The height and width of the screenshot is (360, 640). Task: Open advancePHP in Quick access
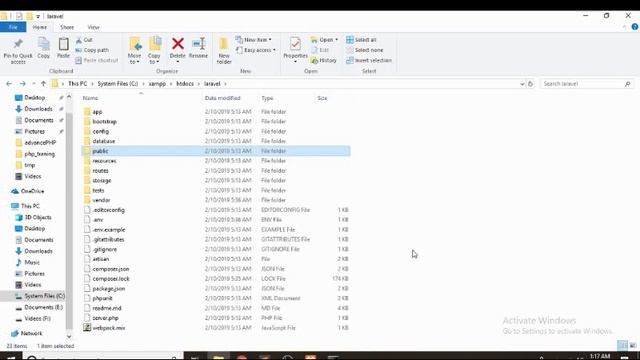pyautogui.click(x=36, y=143)
